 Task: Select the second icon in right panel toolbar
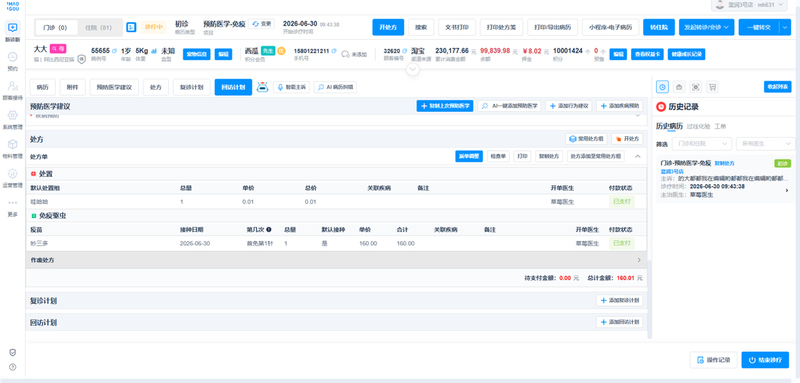[679, 87]
